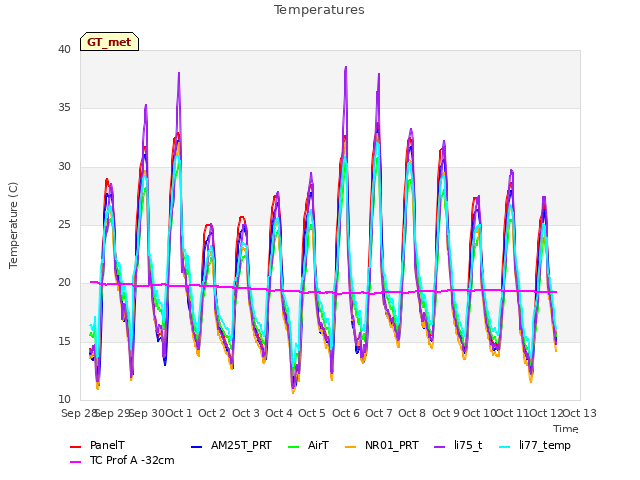This screenshot has width=640, height=480.
Task: Toggle the li77_temp legend entry
Action: click(x=535, y=445)
